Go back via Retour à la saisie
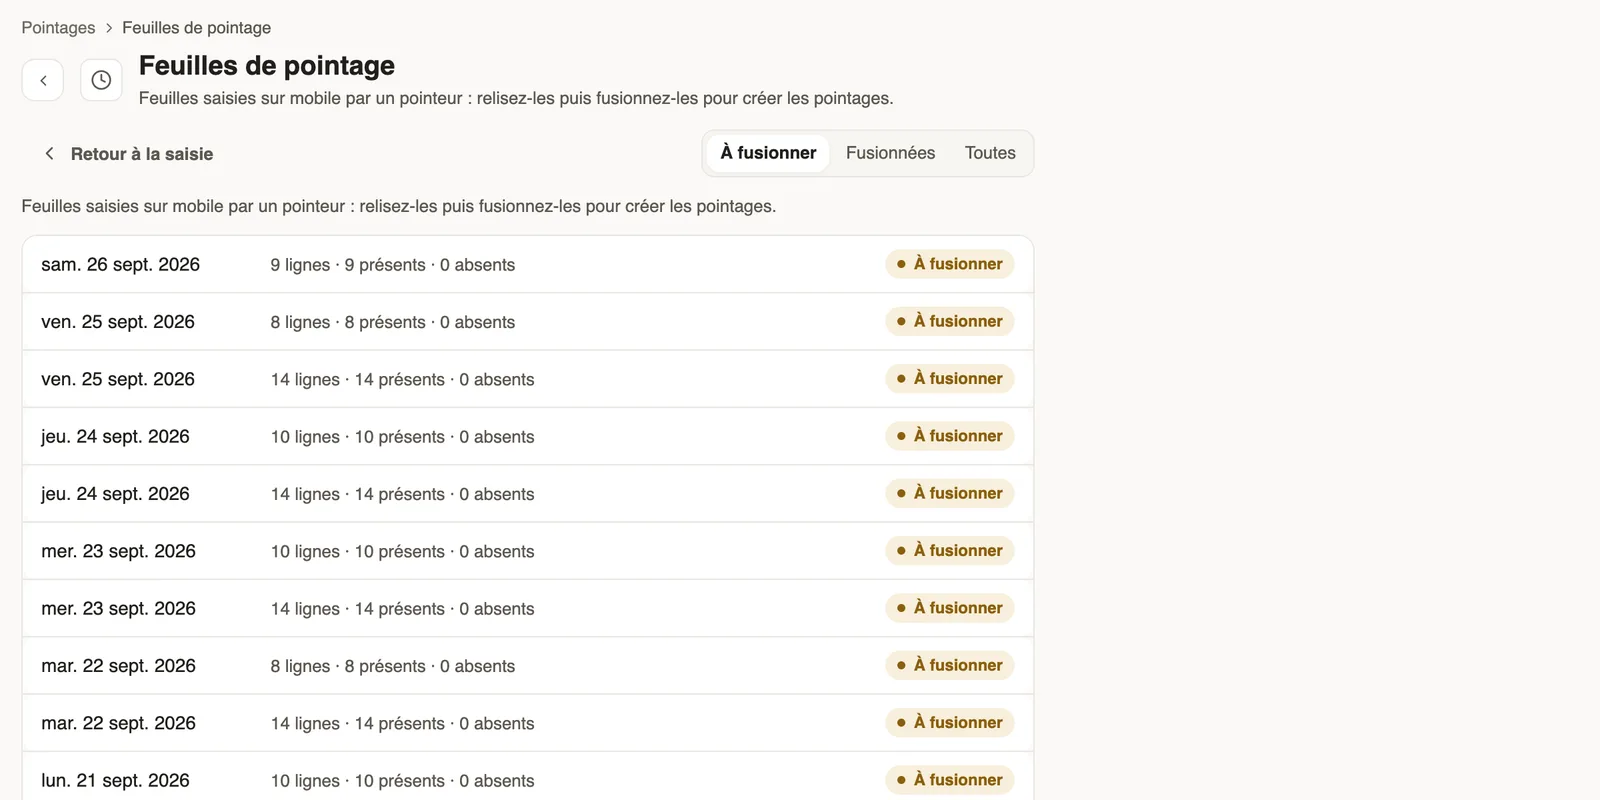 (128, 154)
